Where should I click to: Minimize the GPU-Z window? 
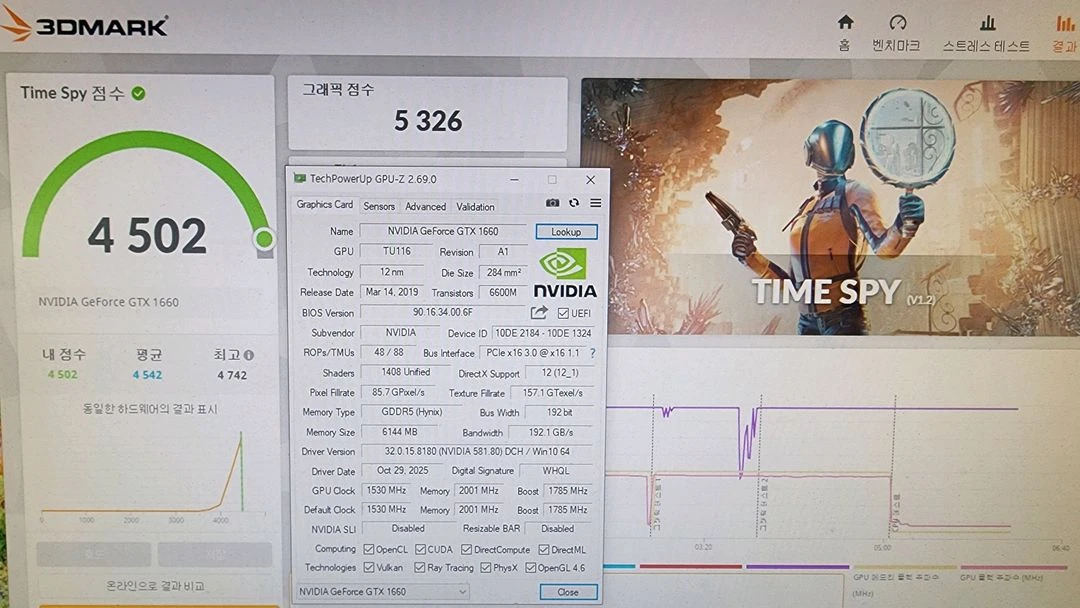(x=515, y=180)
